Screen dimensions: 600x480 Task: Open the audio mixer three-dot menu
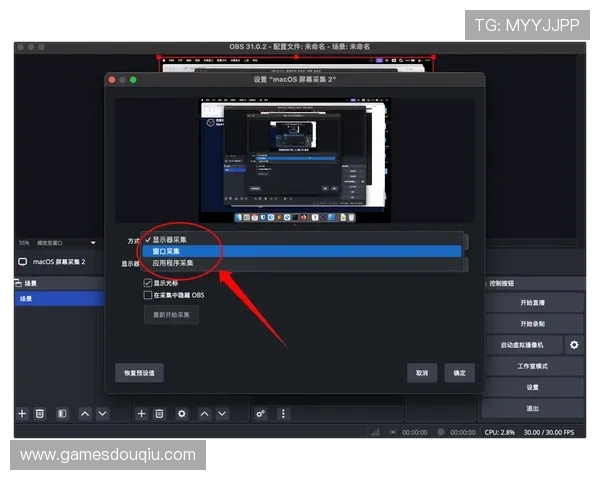point(283,413)
